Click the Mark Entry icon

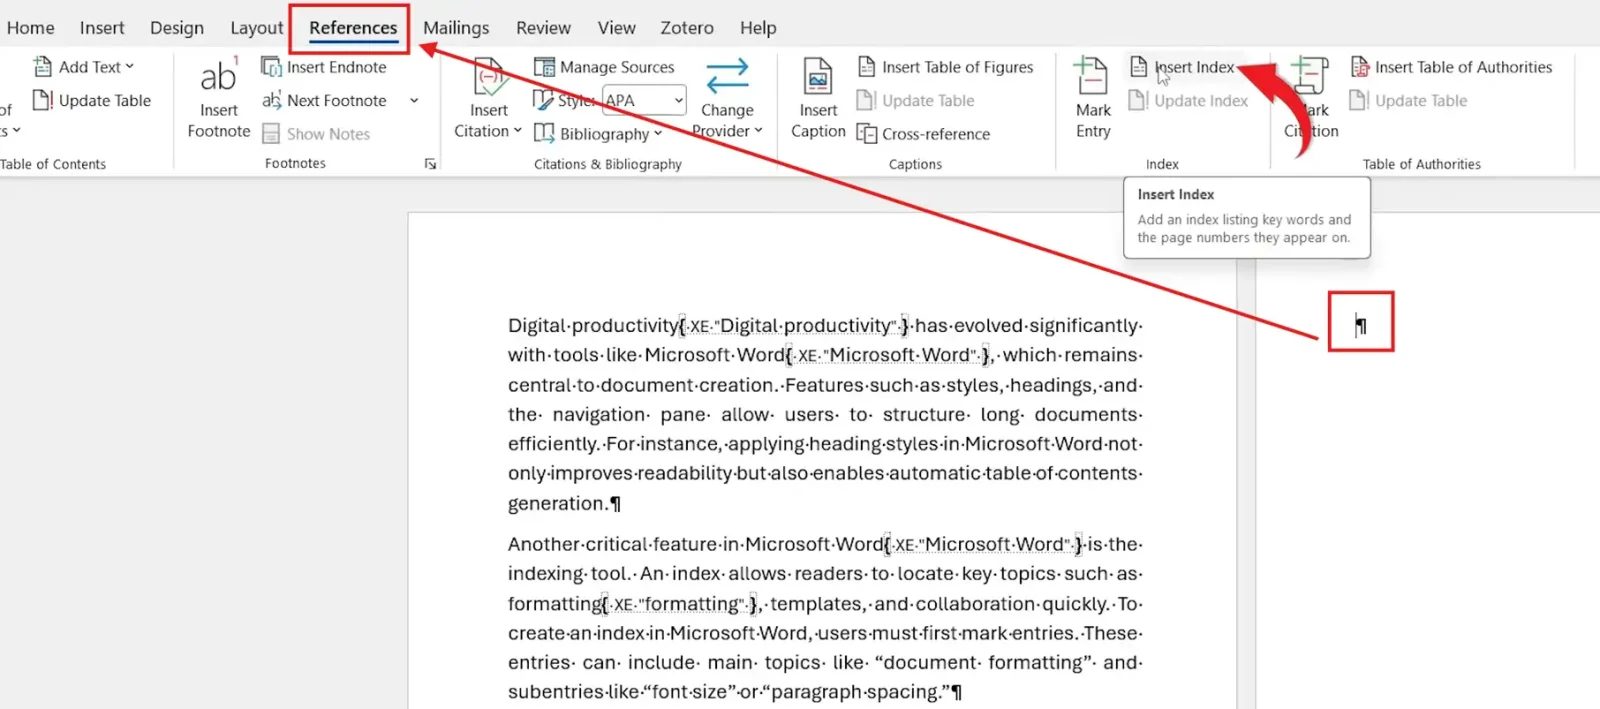click(x=1092, y=76)
